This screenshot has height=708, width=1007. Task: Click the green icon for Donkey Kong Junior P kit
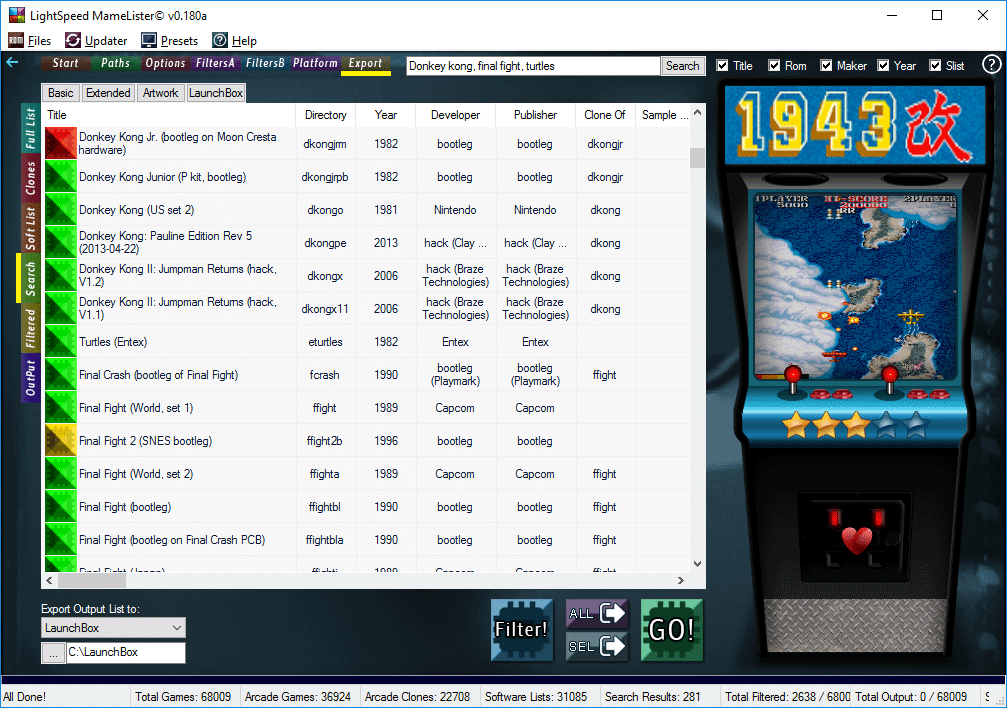coord(61,177)
